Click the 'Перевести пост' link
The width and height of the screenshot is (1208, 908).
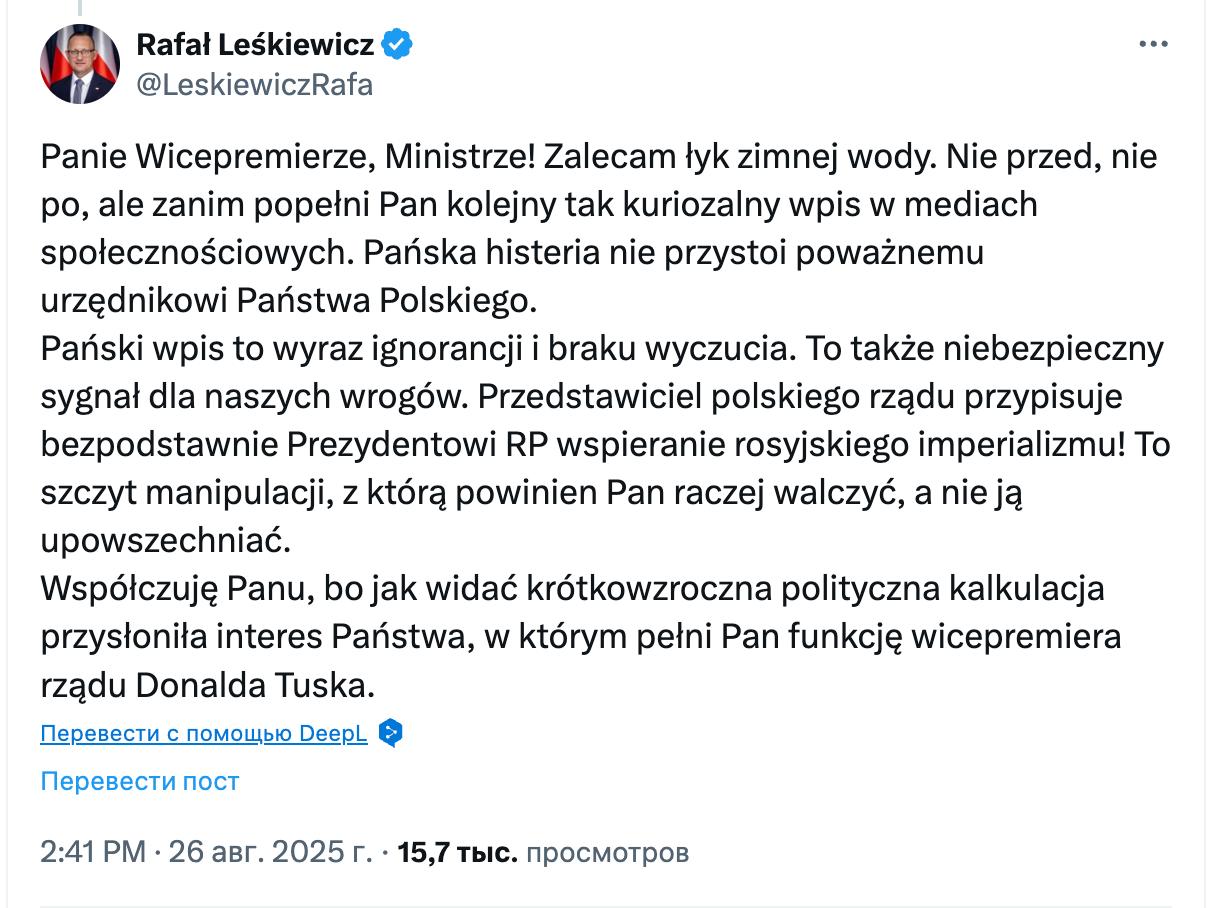[140, 781]
